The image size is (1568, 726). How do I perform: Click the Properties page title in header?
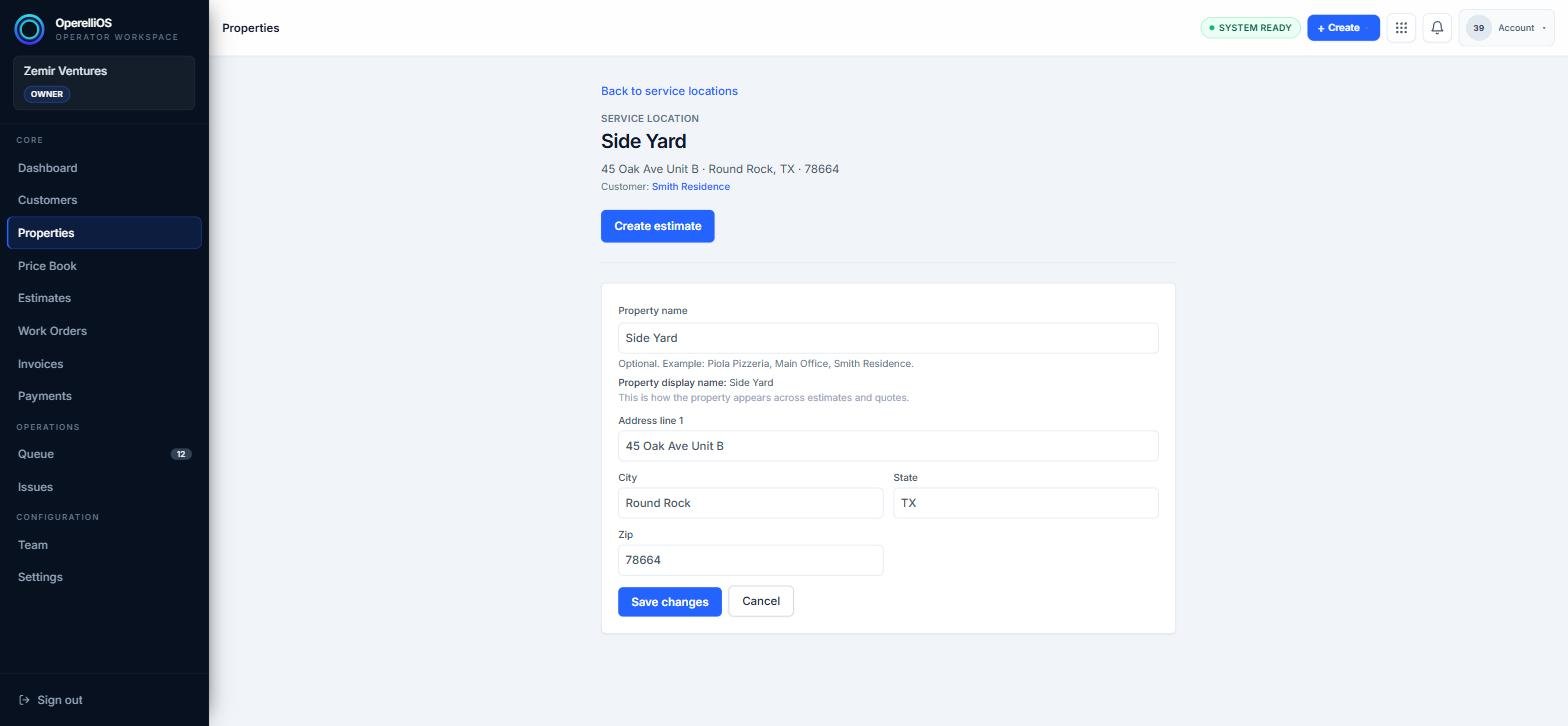251,28
